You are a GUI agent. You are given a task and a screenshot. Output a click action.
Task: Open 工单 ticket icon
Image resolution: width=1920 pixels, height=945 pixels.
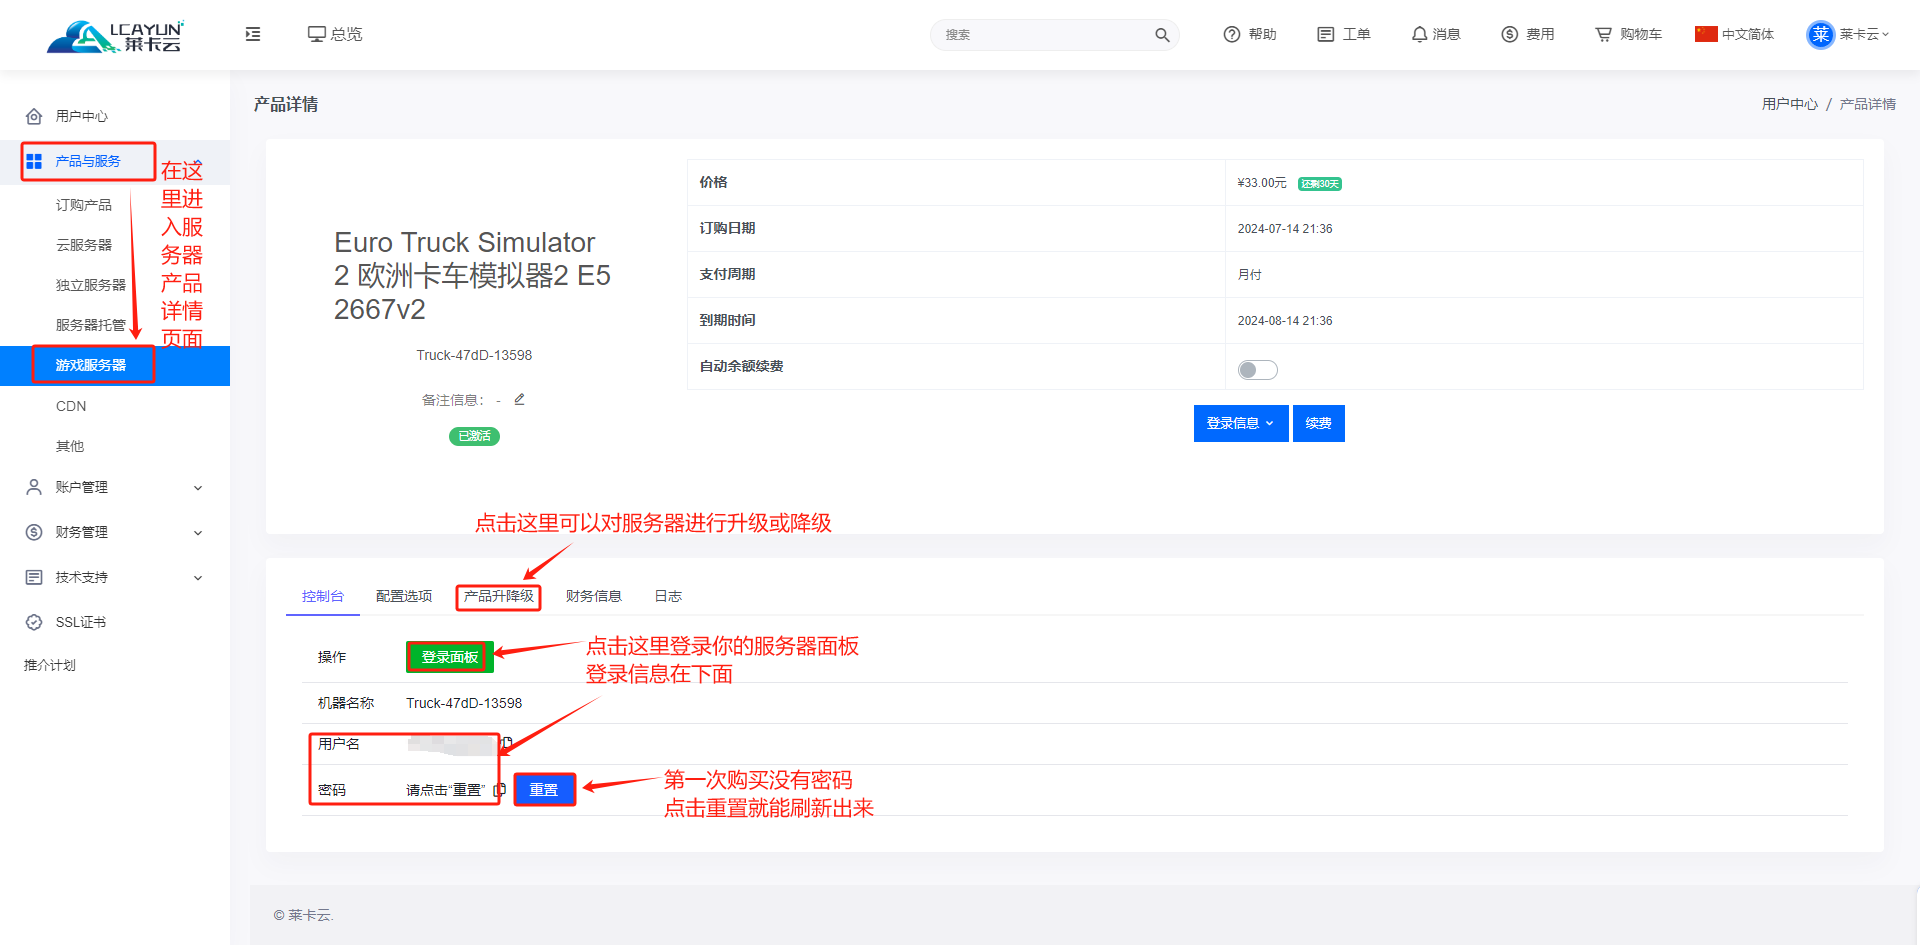1326,34
